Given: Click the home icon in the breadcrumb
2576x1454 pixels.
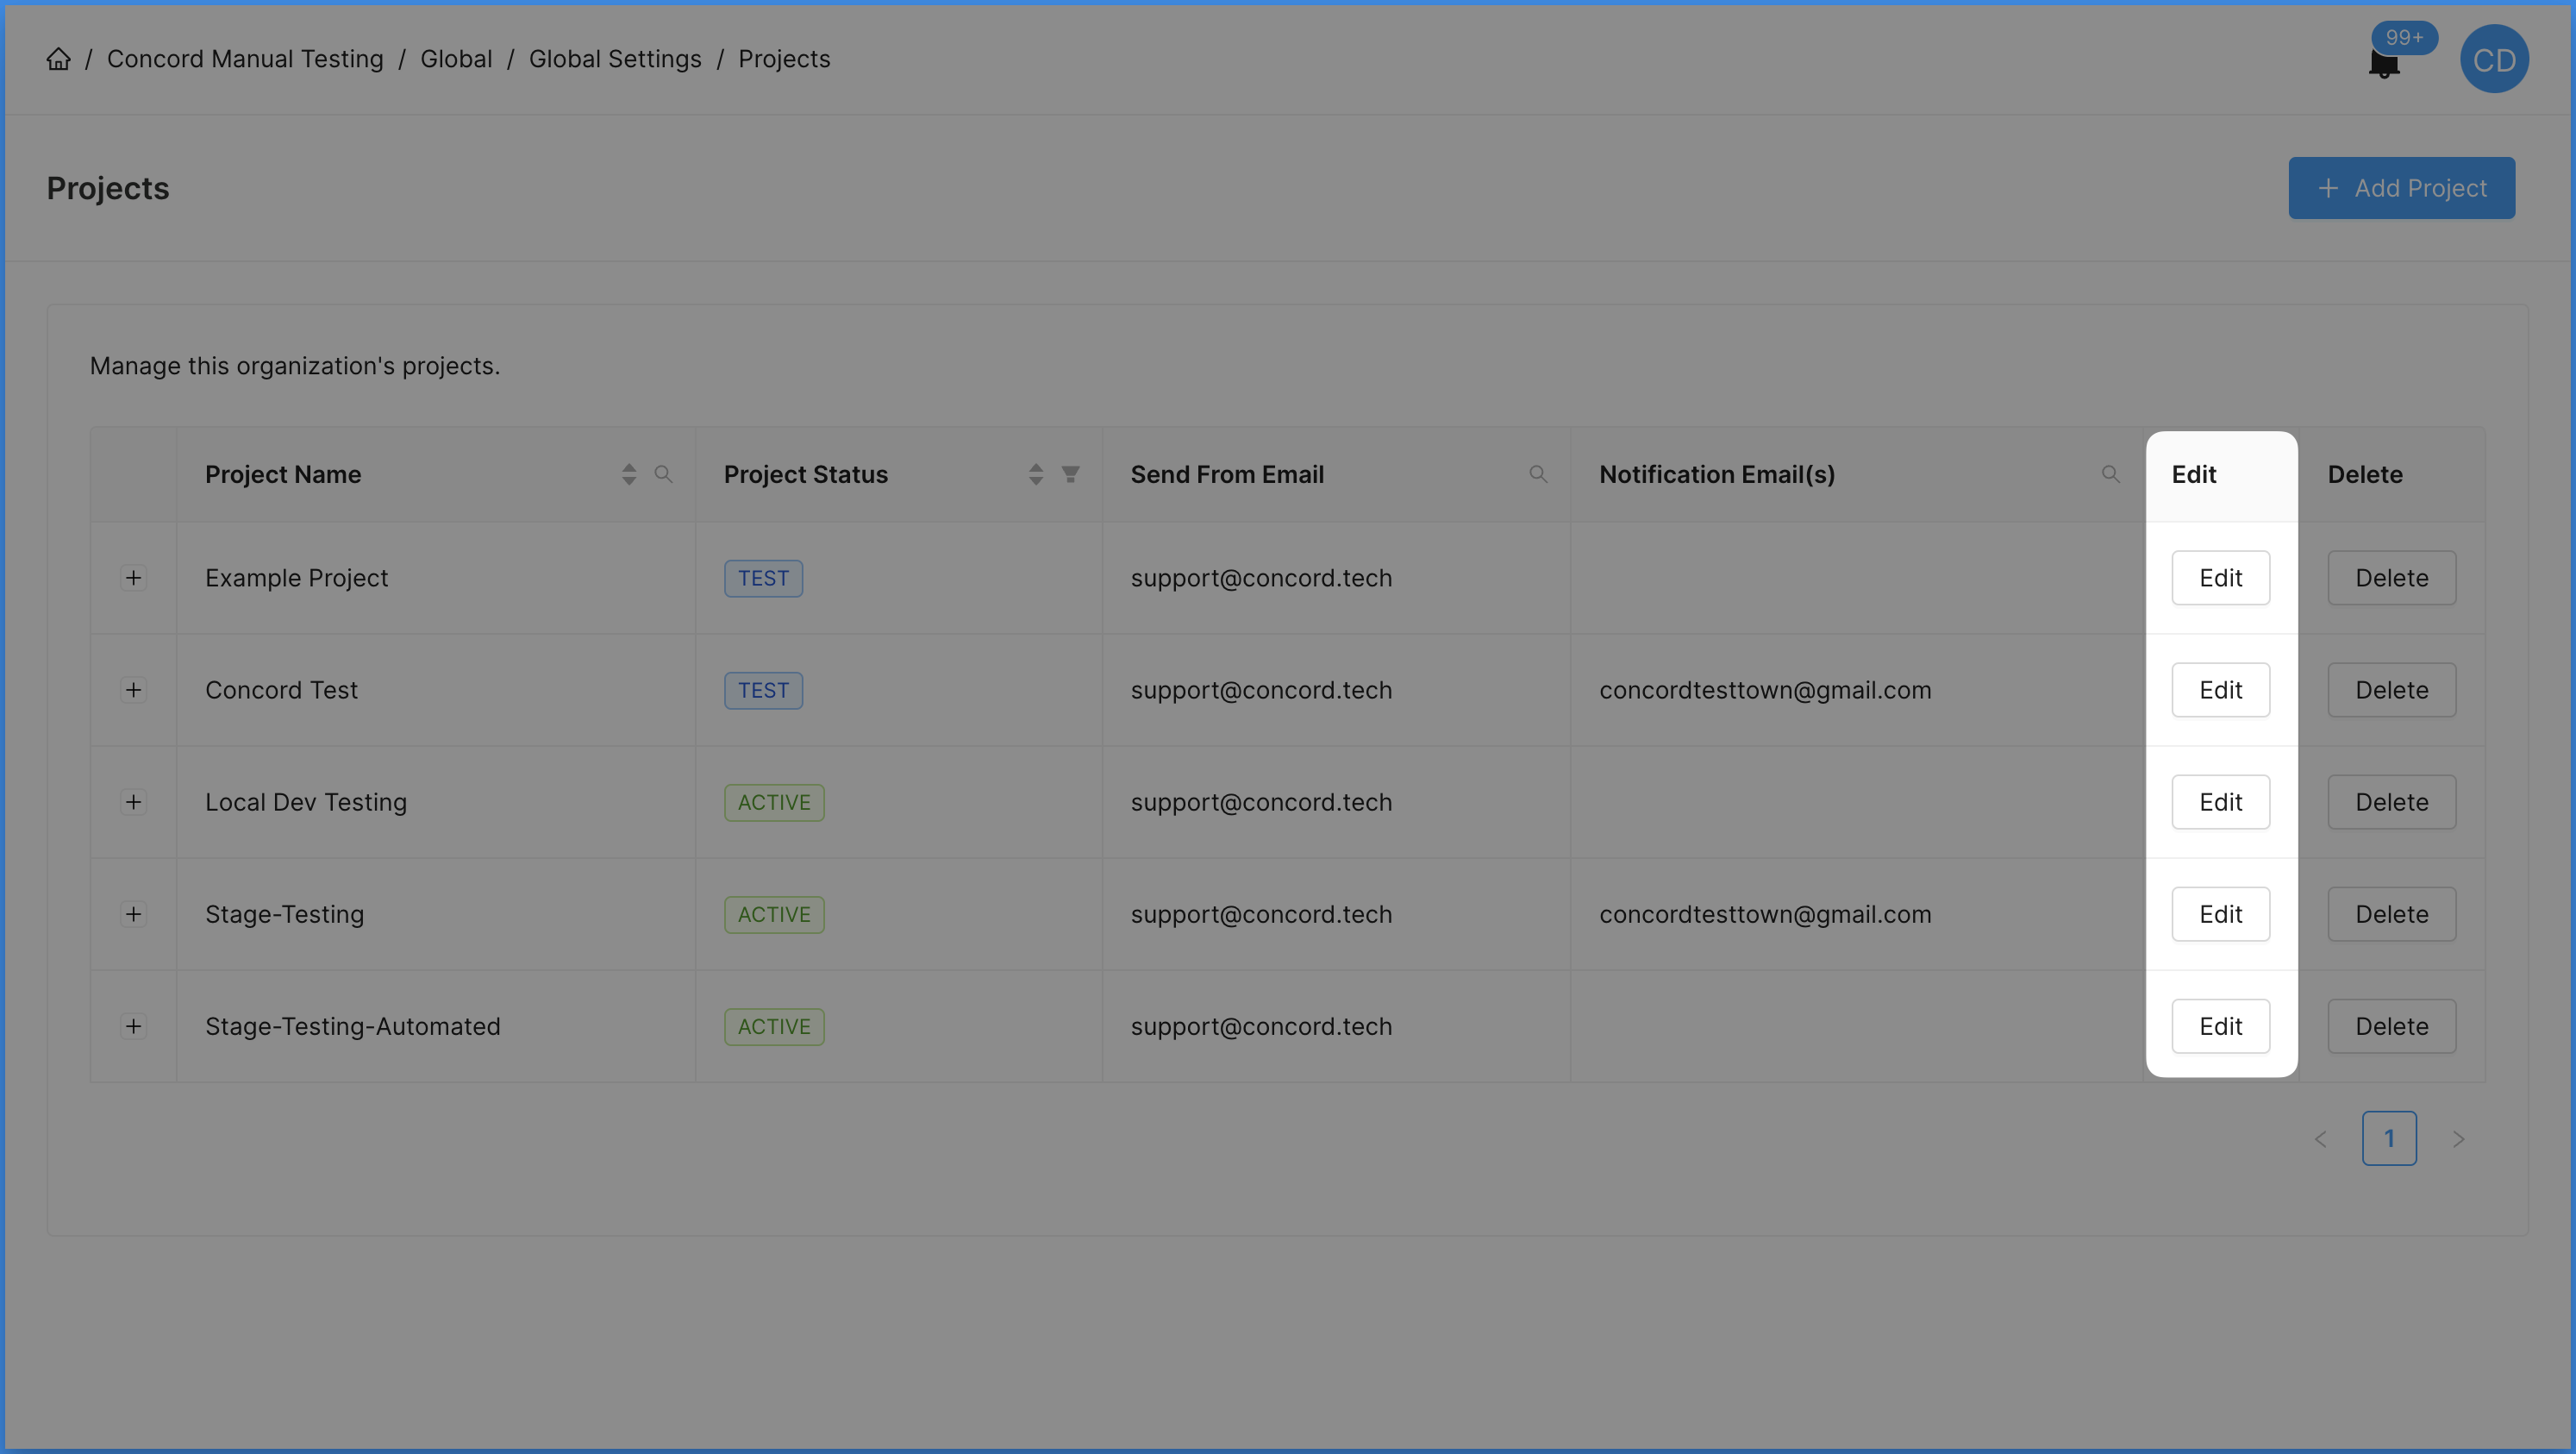Looking at the screenshot, I should (58, 59).
